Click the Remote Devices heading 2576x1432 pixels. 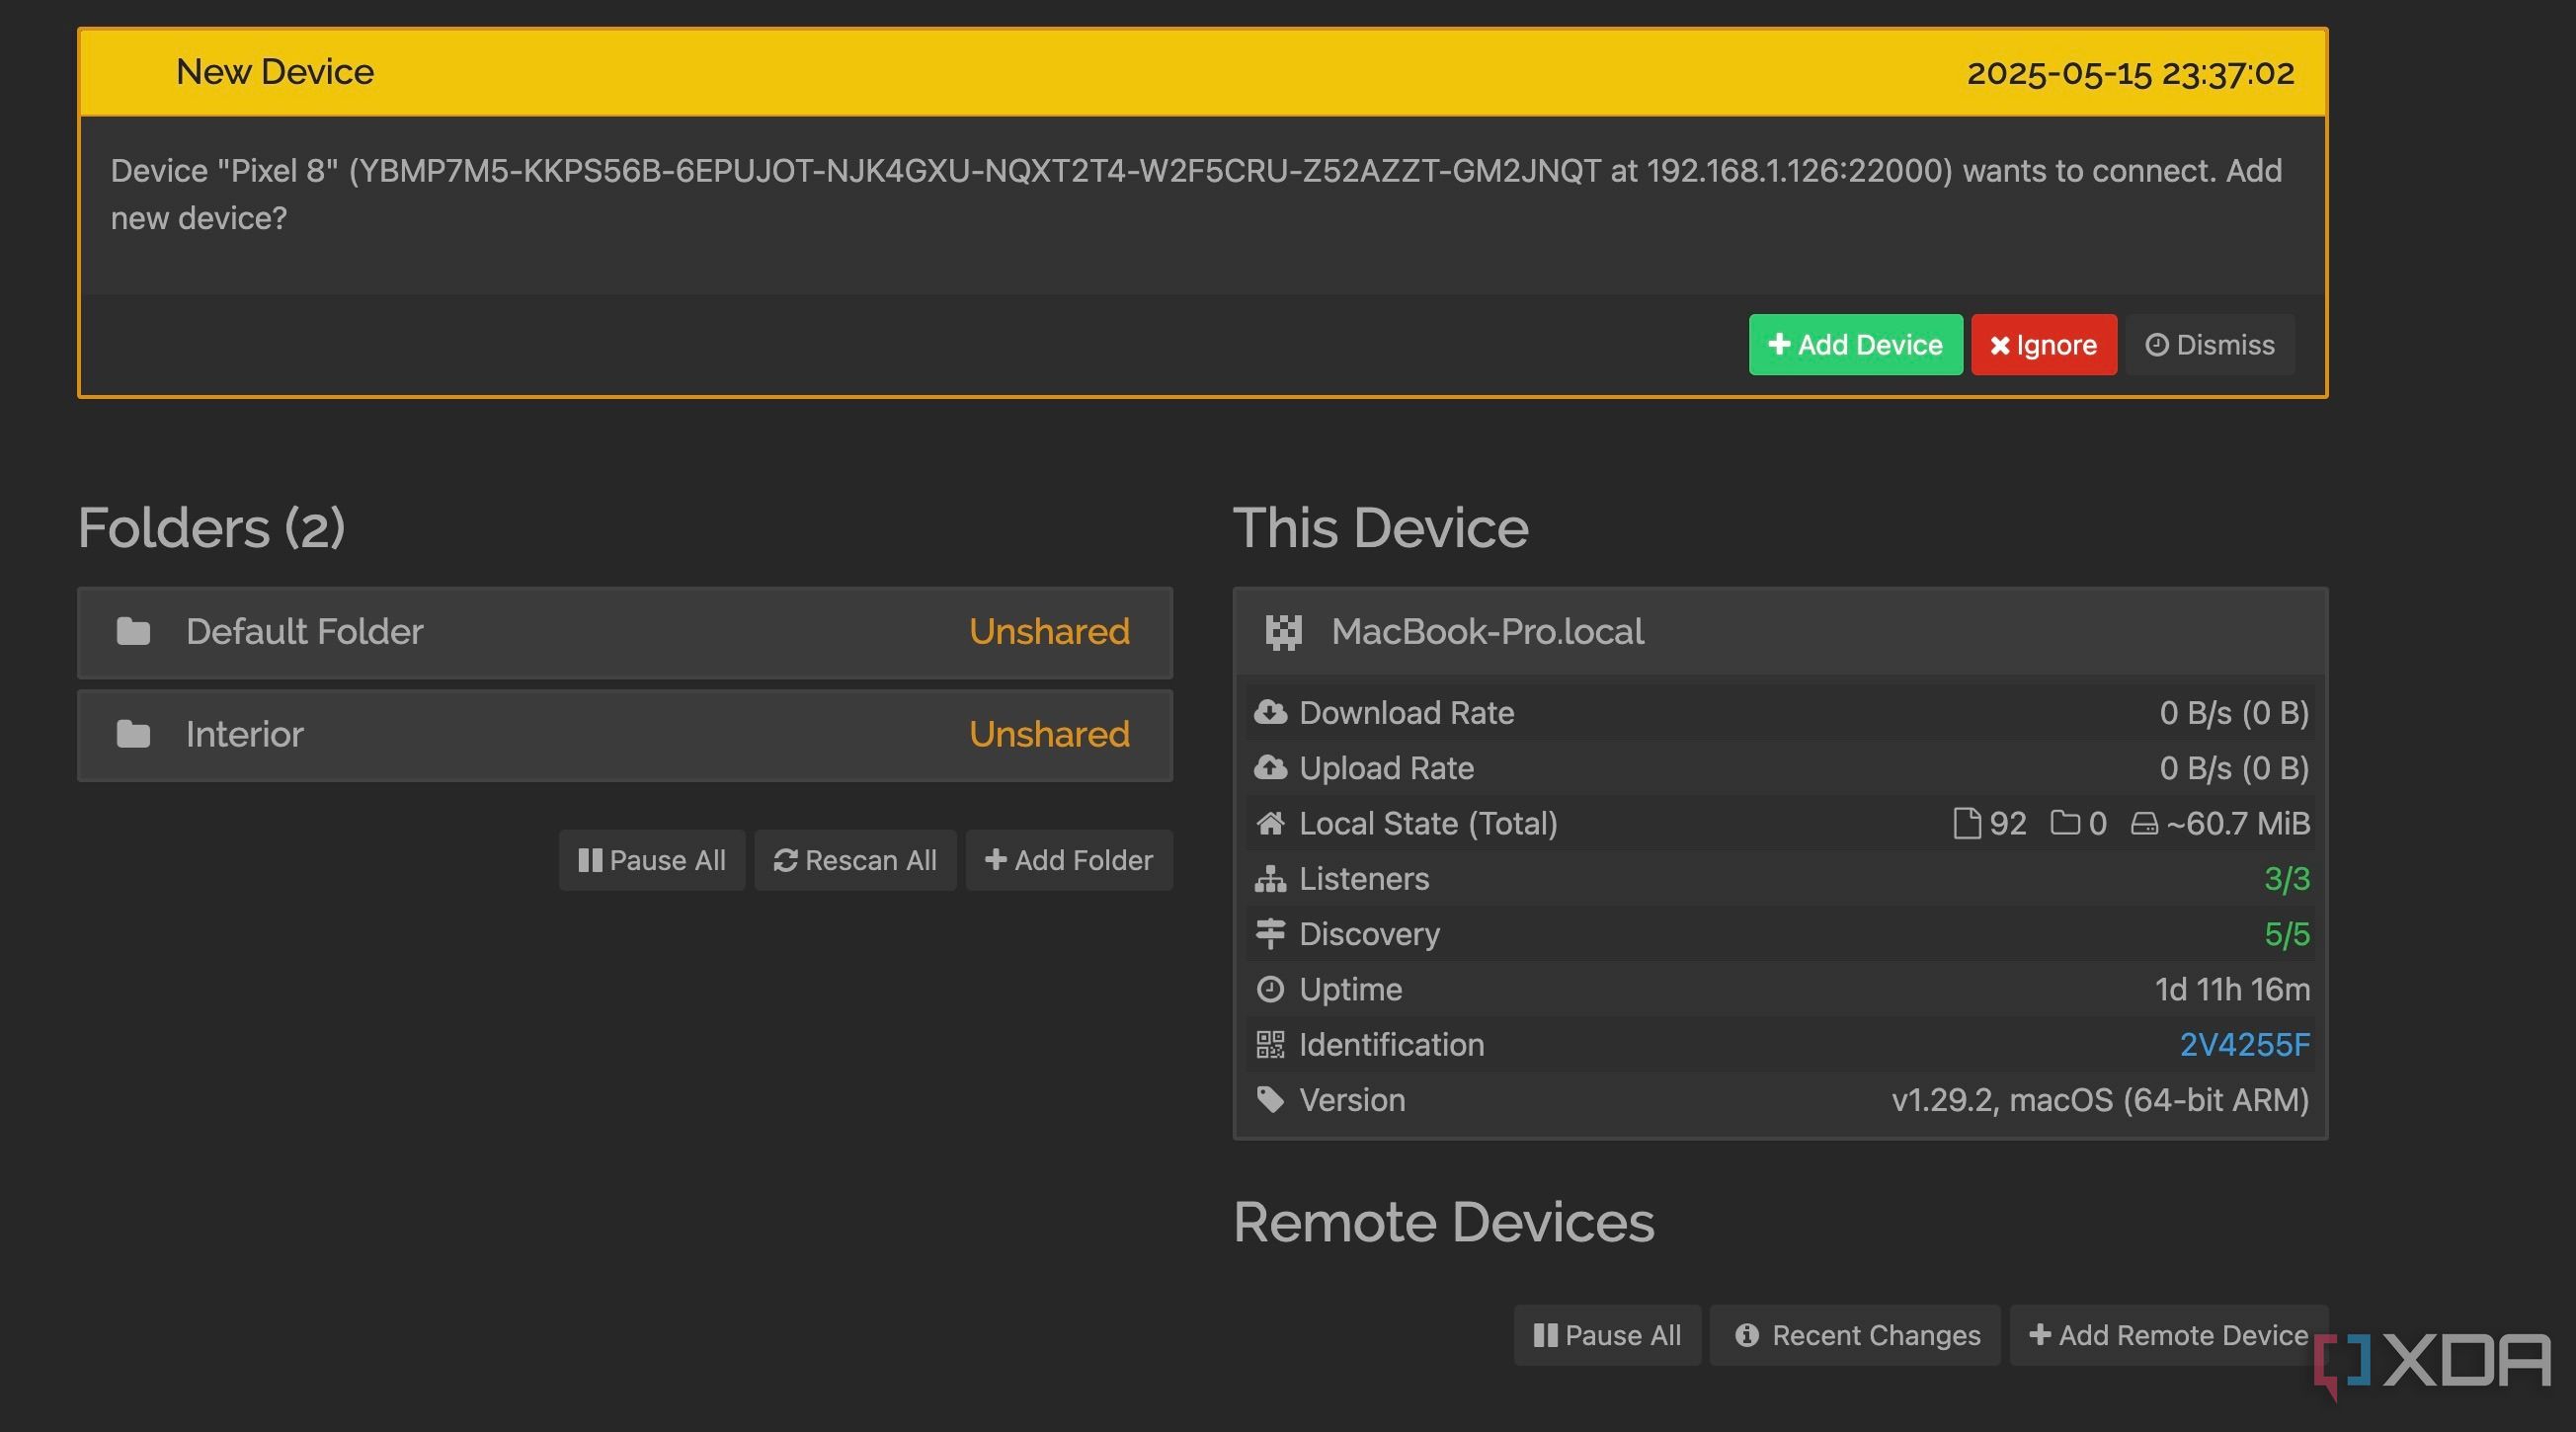click(x=1444, y=1222)
